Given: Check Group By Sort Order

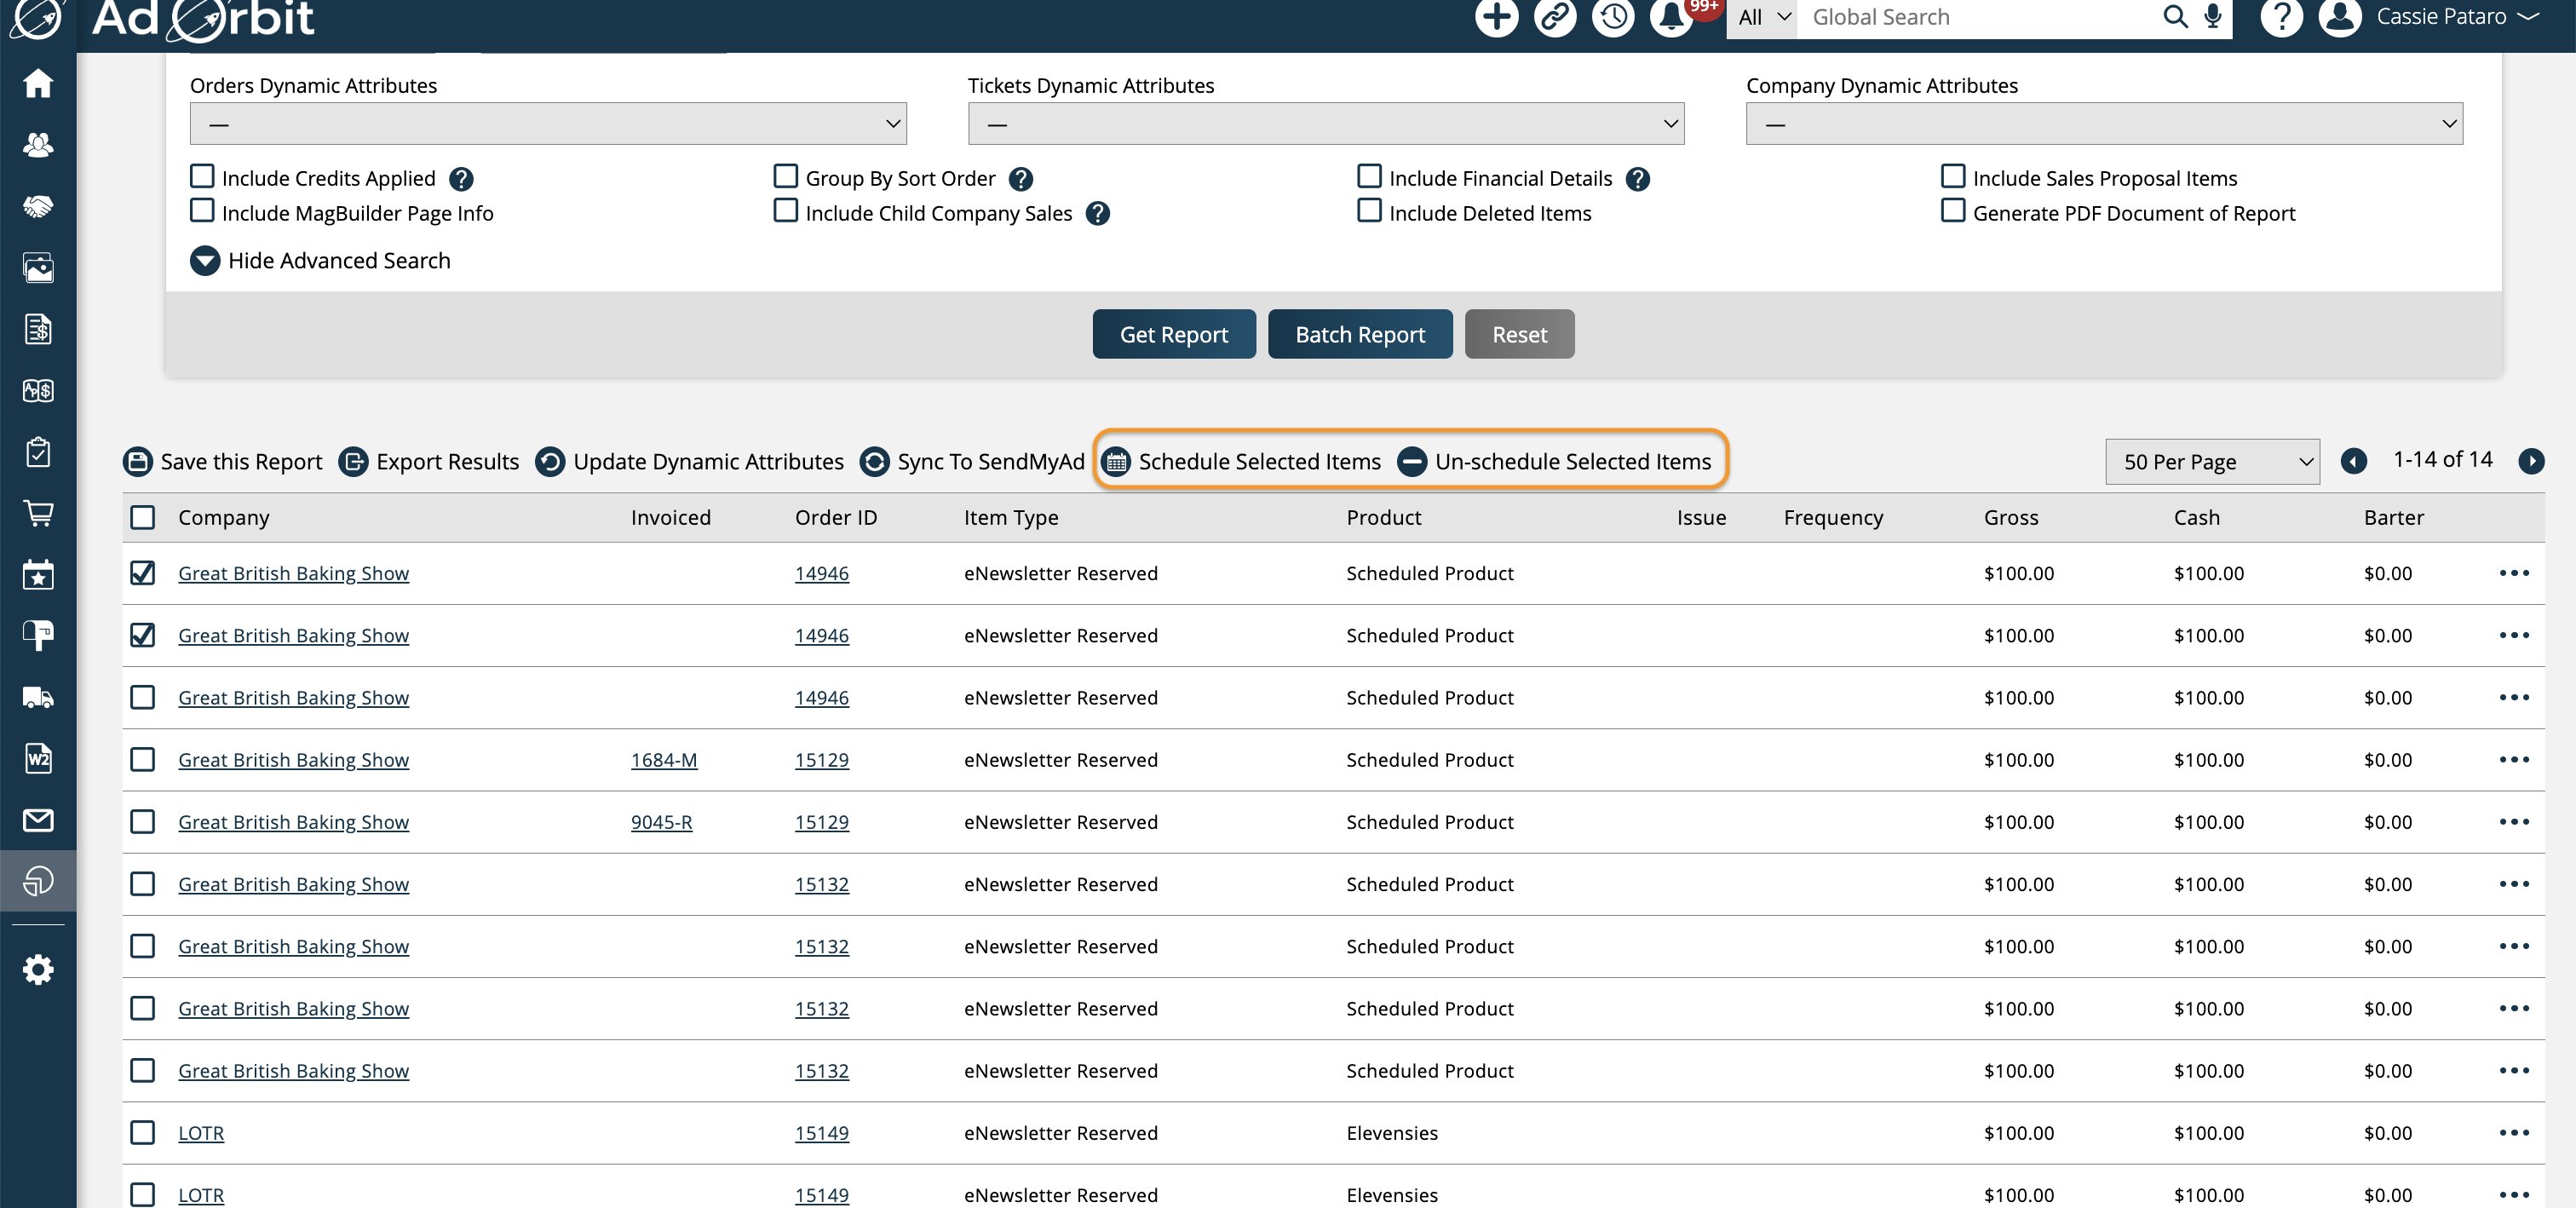Looking at the screenshot, I should 786,176.
